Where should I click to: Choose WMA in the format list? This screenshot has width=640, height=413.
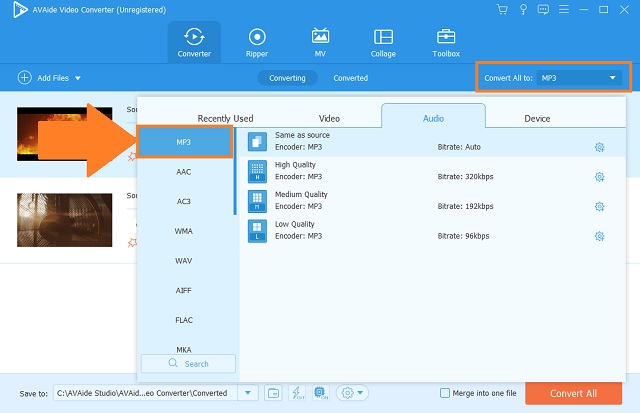tap(184, 231)
